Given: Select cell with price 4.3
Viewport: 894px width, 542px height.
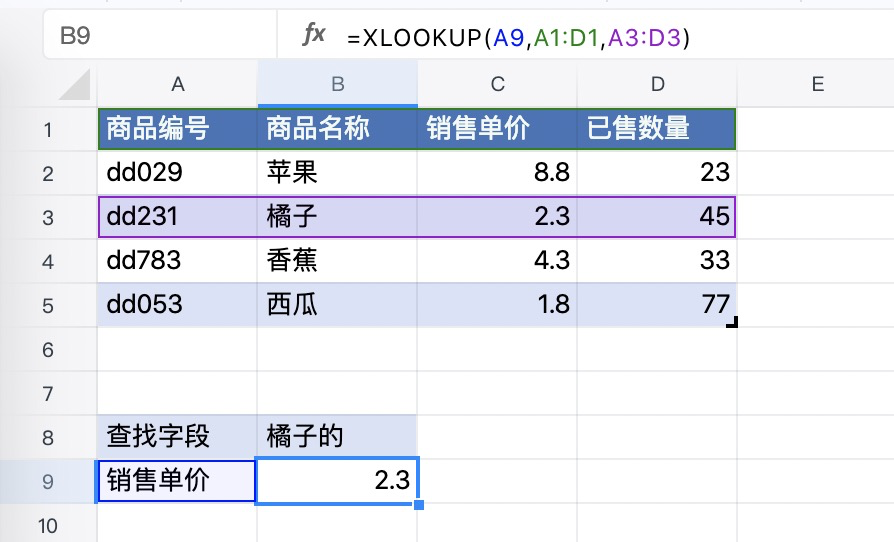Looking at the screenshot, I should pos(497,260).
